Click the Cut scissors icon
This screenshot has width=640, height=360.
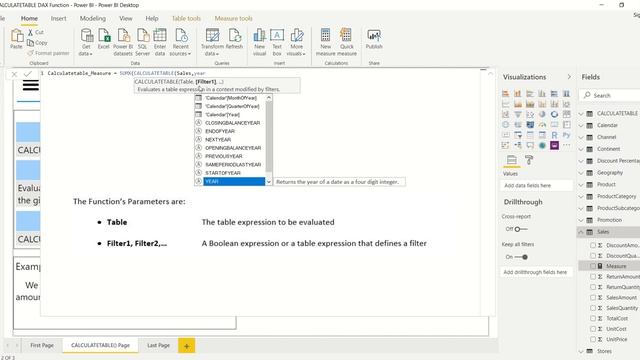31,32
